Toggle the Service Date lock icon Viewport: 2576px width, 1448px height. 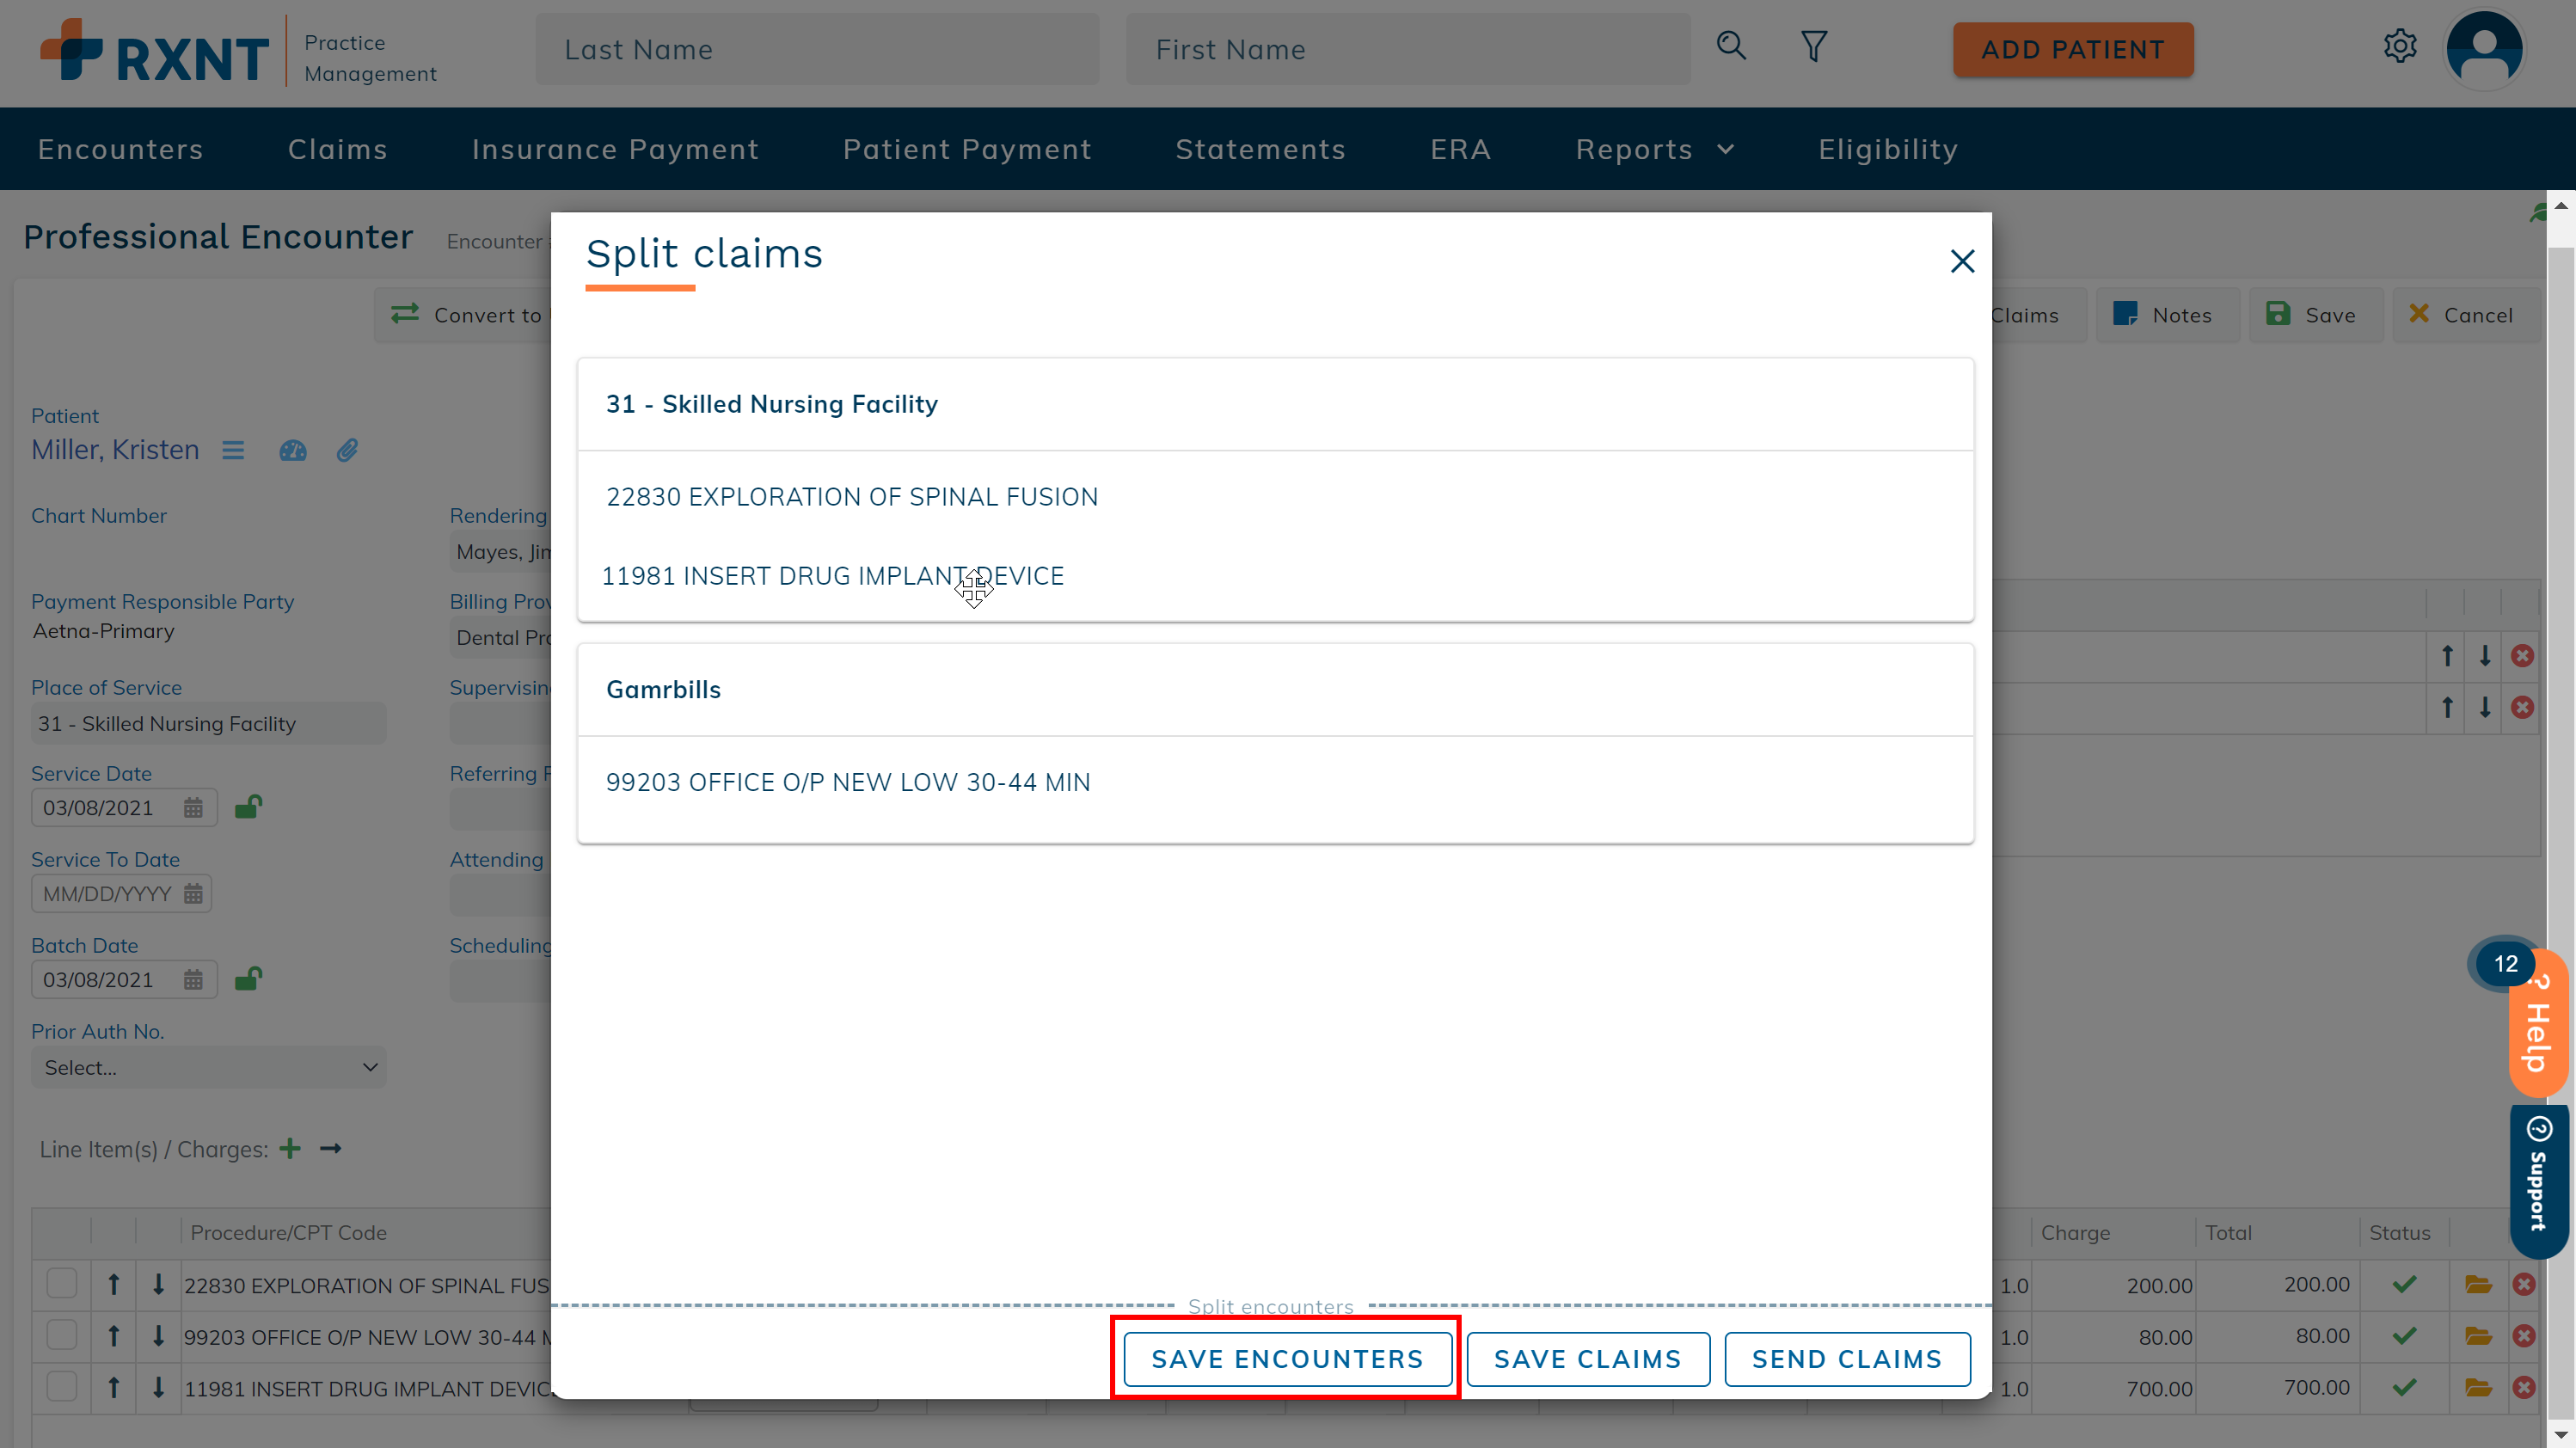click(x=248, y=806)
